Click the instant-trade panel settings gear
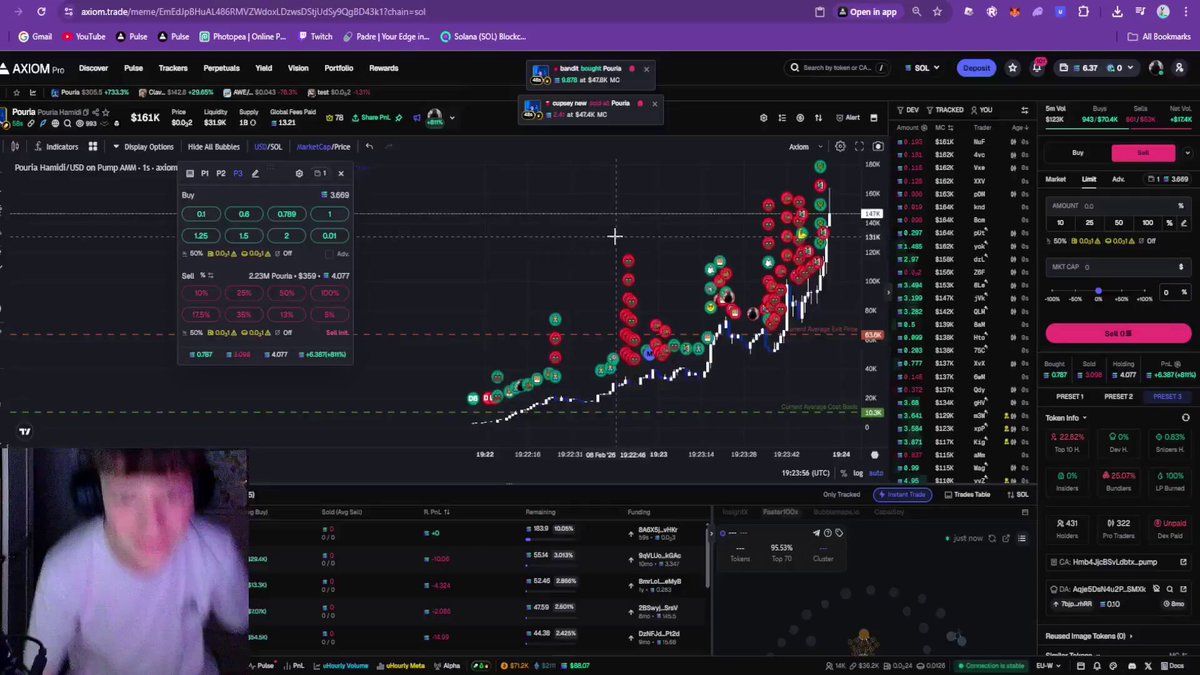Image resolution: width=1200 pixels, height=675 pixels. pos(299,173)
